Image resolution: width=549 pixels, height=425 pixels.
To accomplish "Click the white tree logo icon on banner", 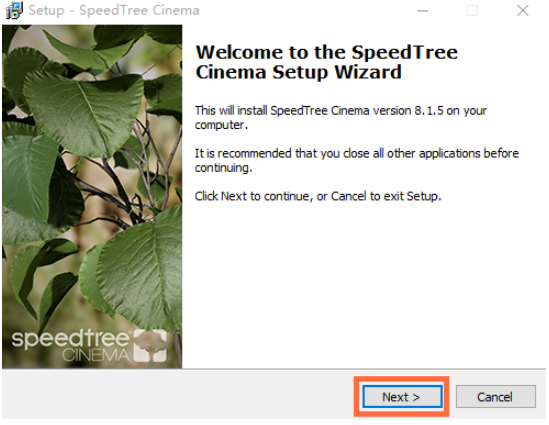I will [x=151, y=346].
